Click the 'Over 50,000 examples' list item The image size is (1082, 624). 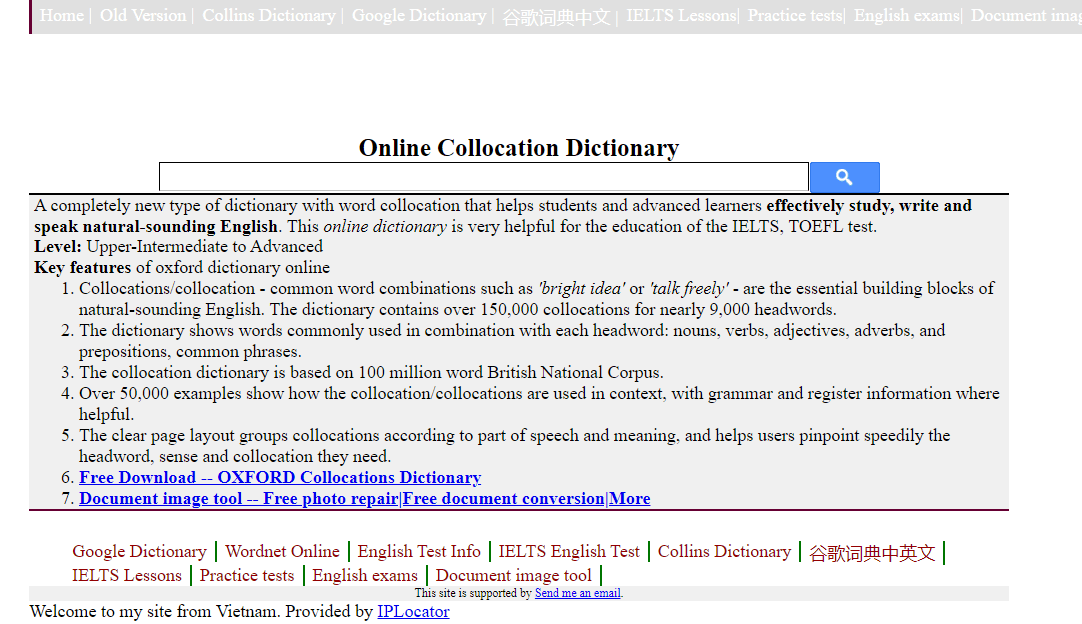pos(539,404)
